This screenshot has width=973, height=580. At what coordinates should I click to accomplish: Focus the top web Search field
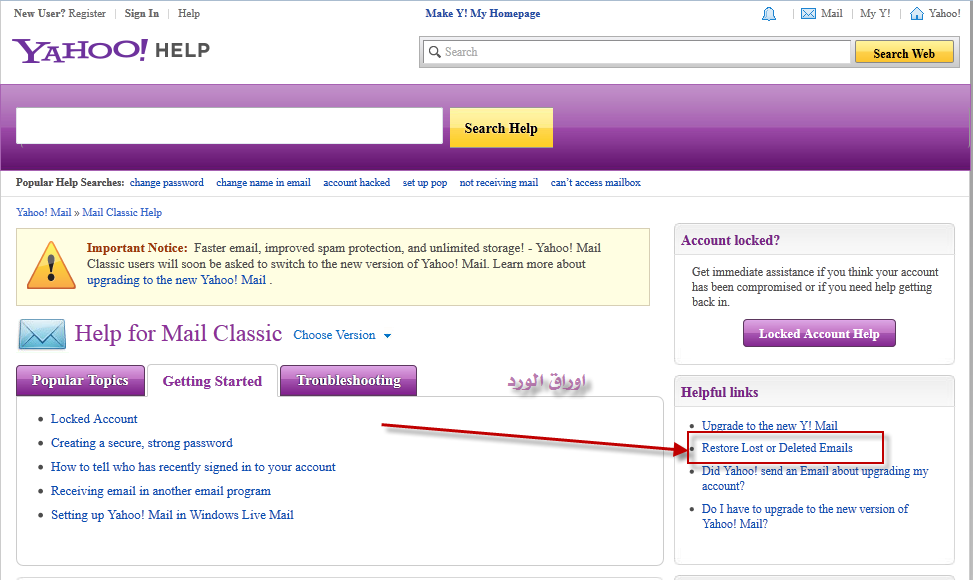coord(636,52)
